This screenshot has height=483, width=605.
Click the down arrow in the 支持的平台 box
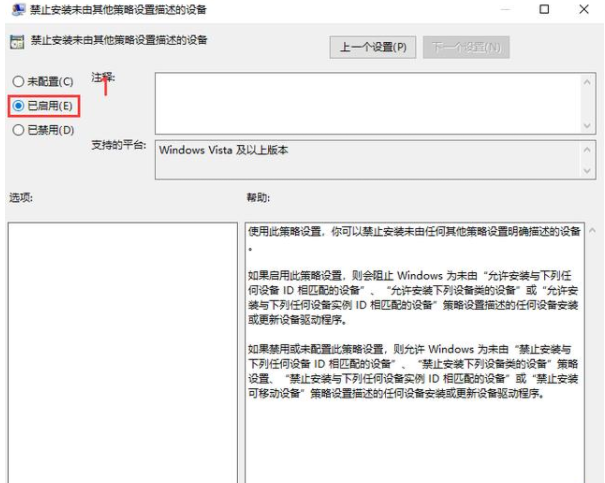click(x=588, y=174)
